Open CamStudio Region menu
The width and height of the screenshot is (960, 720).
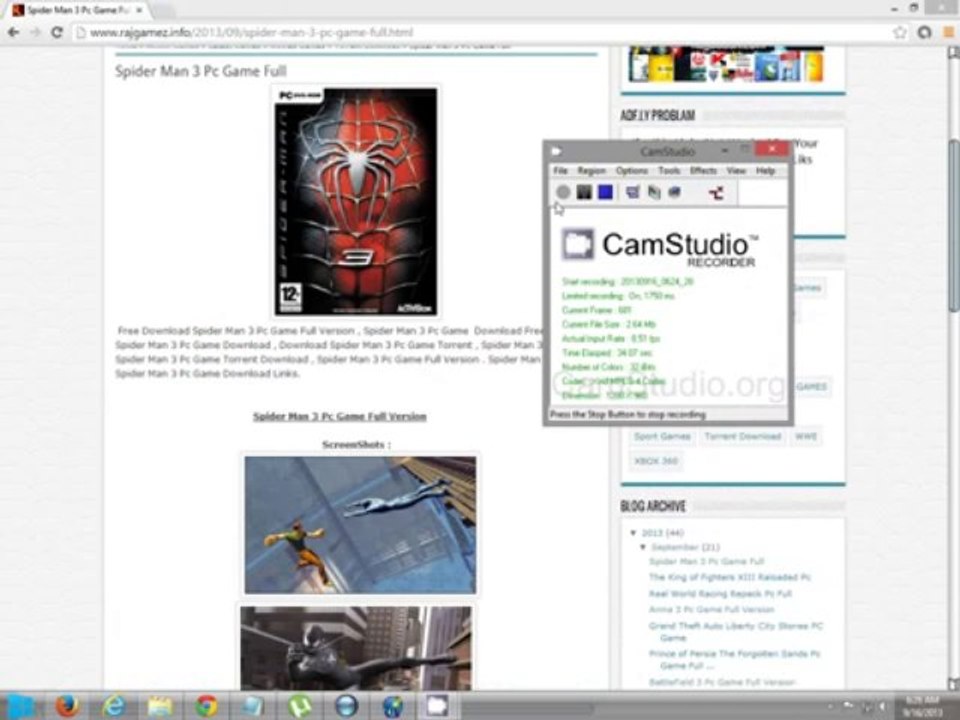point(591,171)
